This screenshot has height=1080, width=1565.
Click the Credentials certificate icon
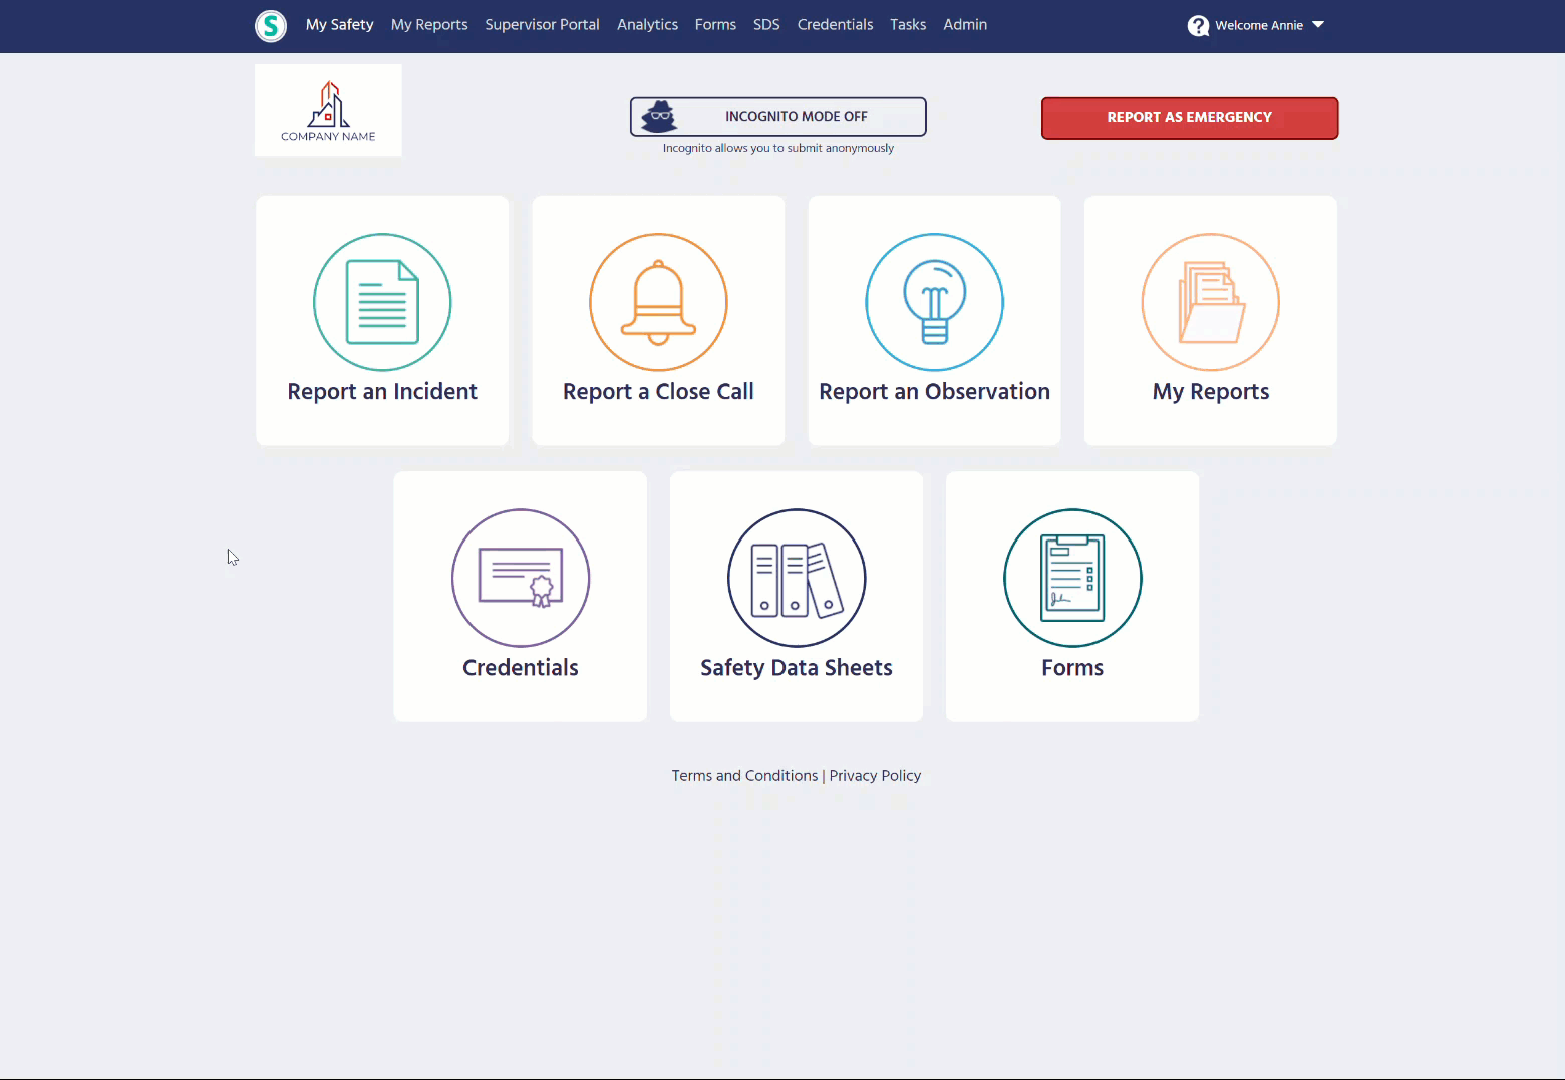pos(520,578)
